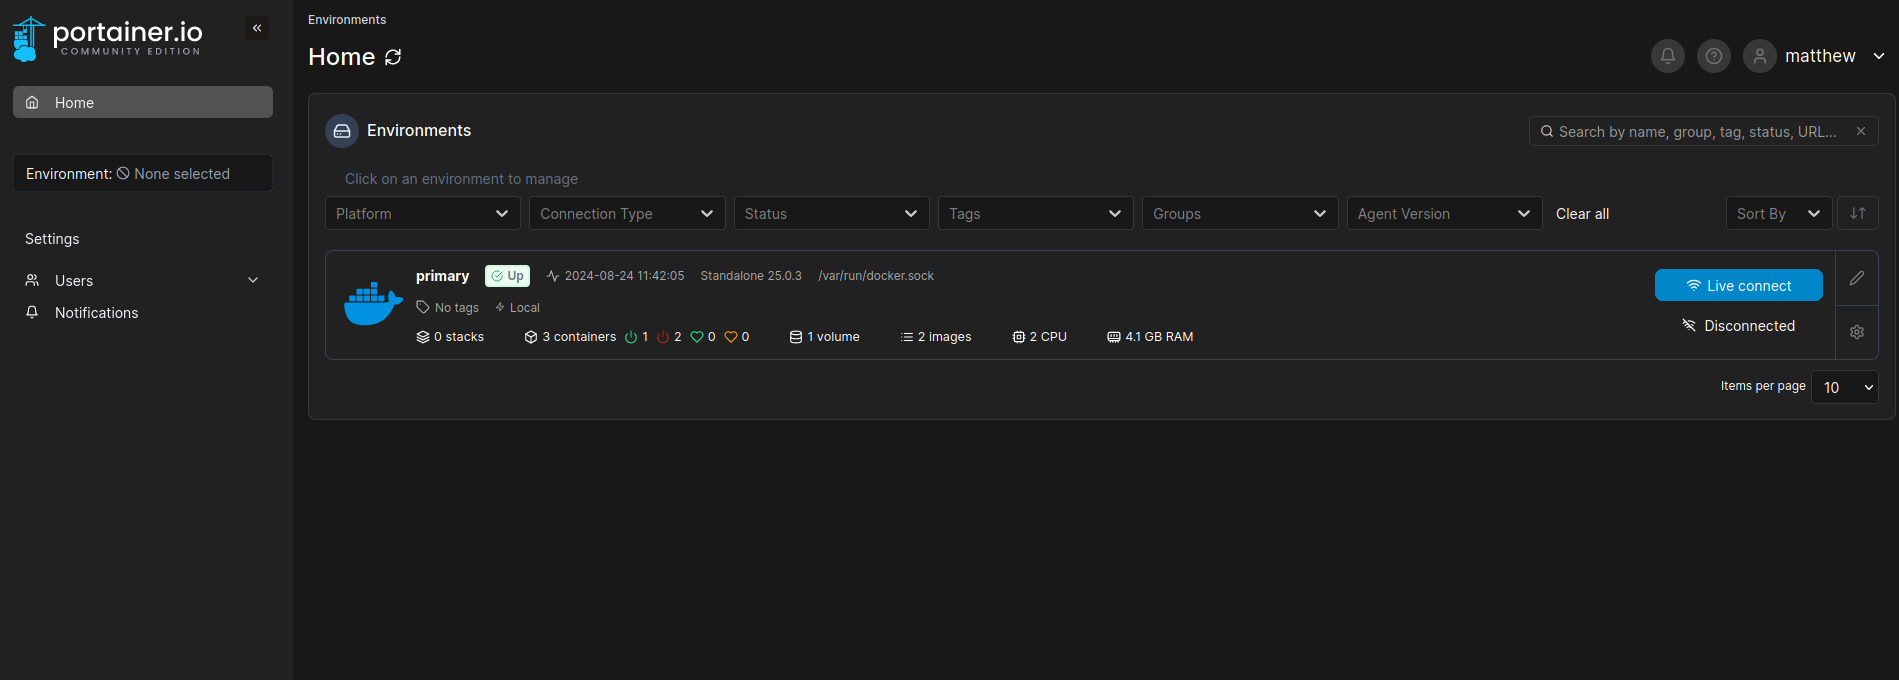Open the Agent Version filter dropdown

point(1445,213)
